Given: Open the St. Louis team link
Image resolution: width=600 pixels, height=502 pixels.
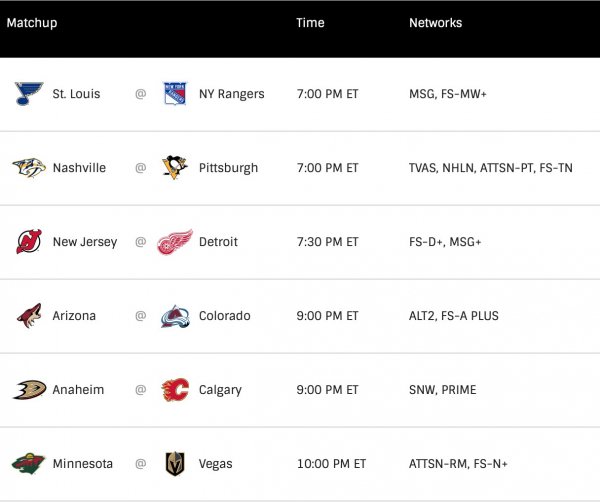Looking at the screenshot, I should [75, 94].
